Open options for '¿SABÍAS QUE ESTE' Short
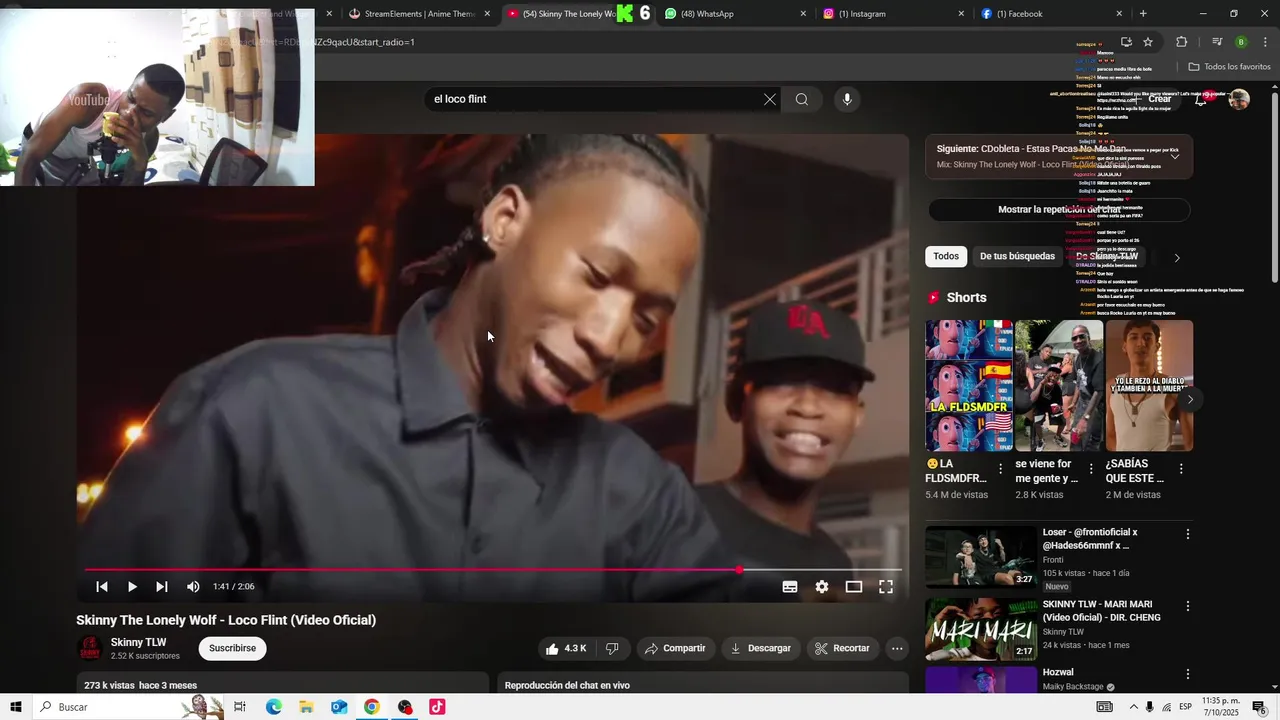Viewport: 1280px width, 720px height. (1181, 469)
